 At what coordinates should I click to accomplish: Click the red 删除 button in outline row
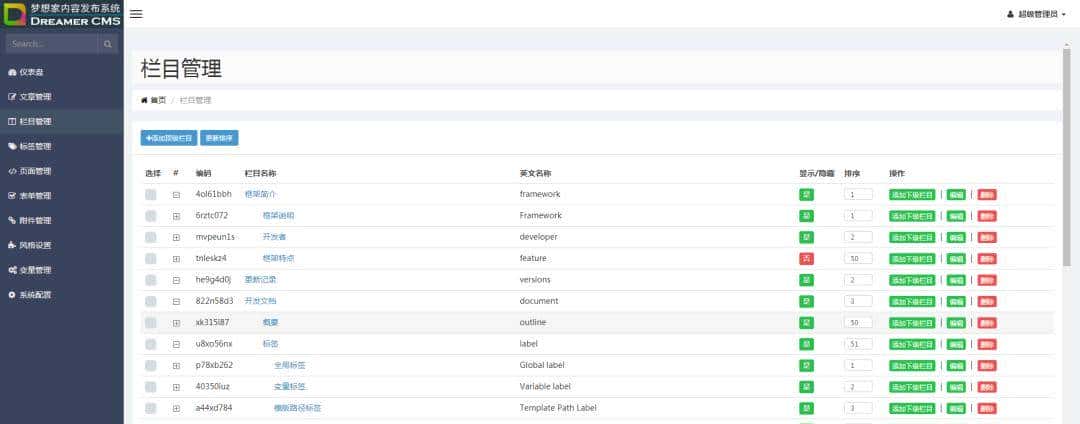[987, 323]
